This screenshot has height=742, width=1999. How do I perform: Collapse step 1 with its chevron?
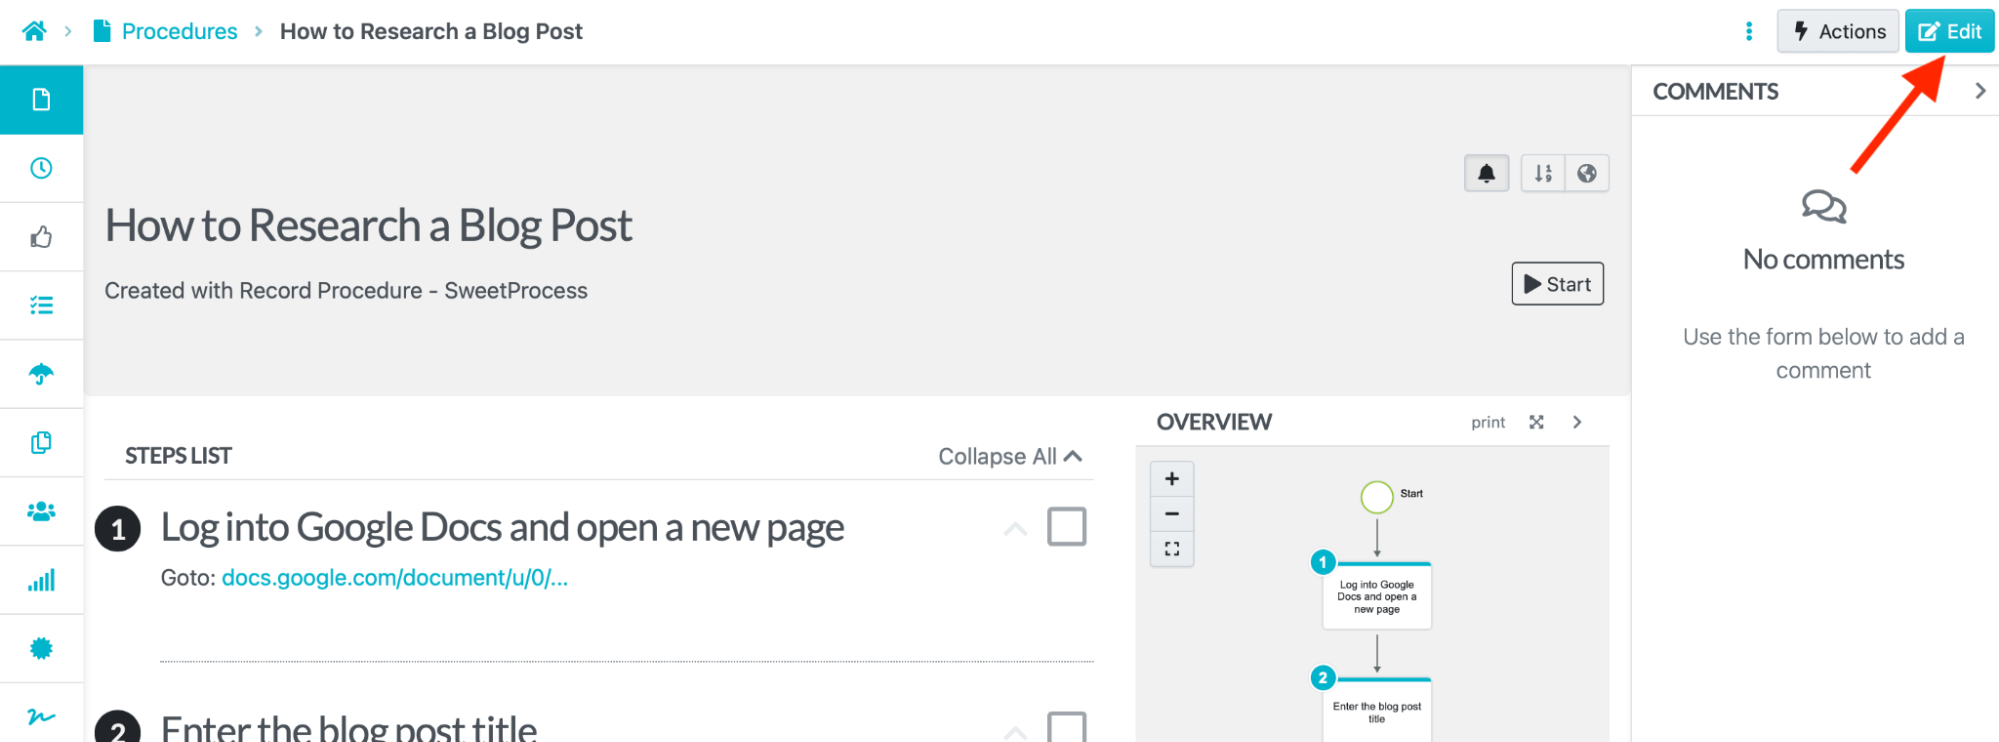(x=1015, y=528)
